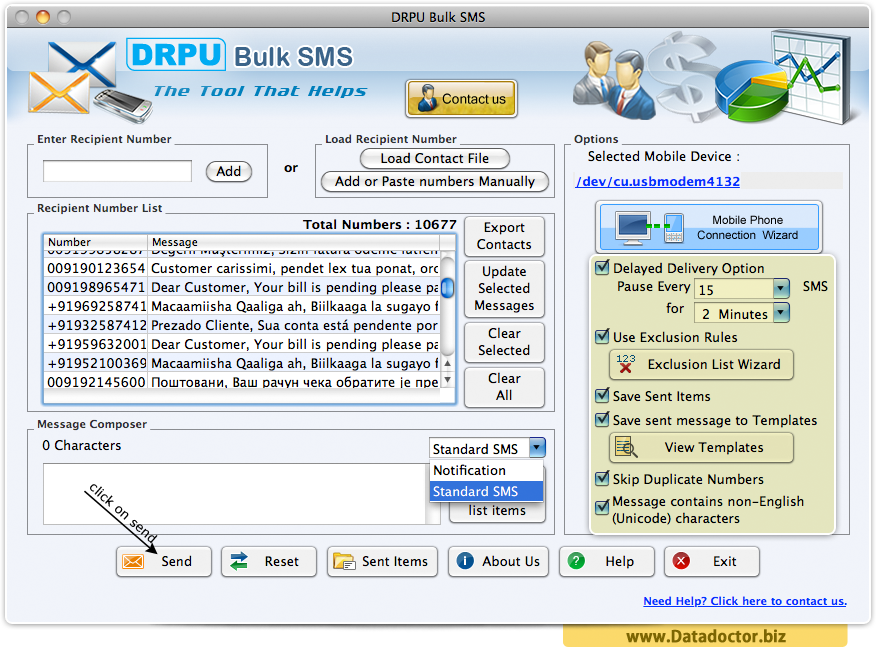Select row with number +91932587412
Screen dimensions: 876x647
click(242, 325)
